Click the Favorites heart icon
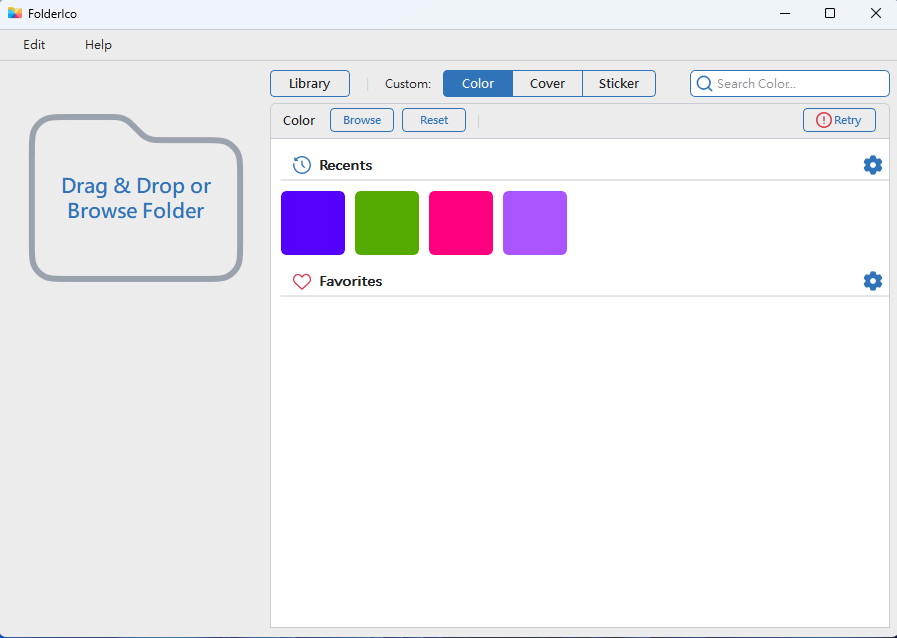Viewport: 897px width, 638px height. [301, 282]
